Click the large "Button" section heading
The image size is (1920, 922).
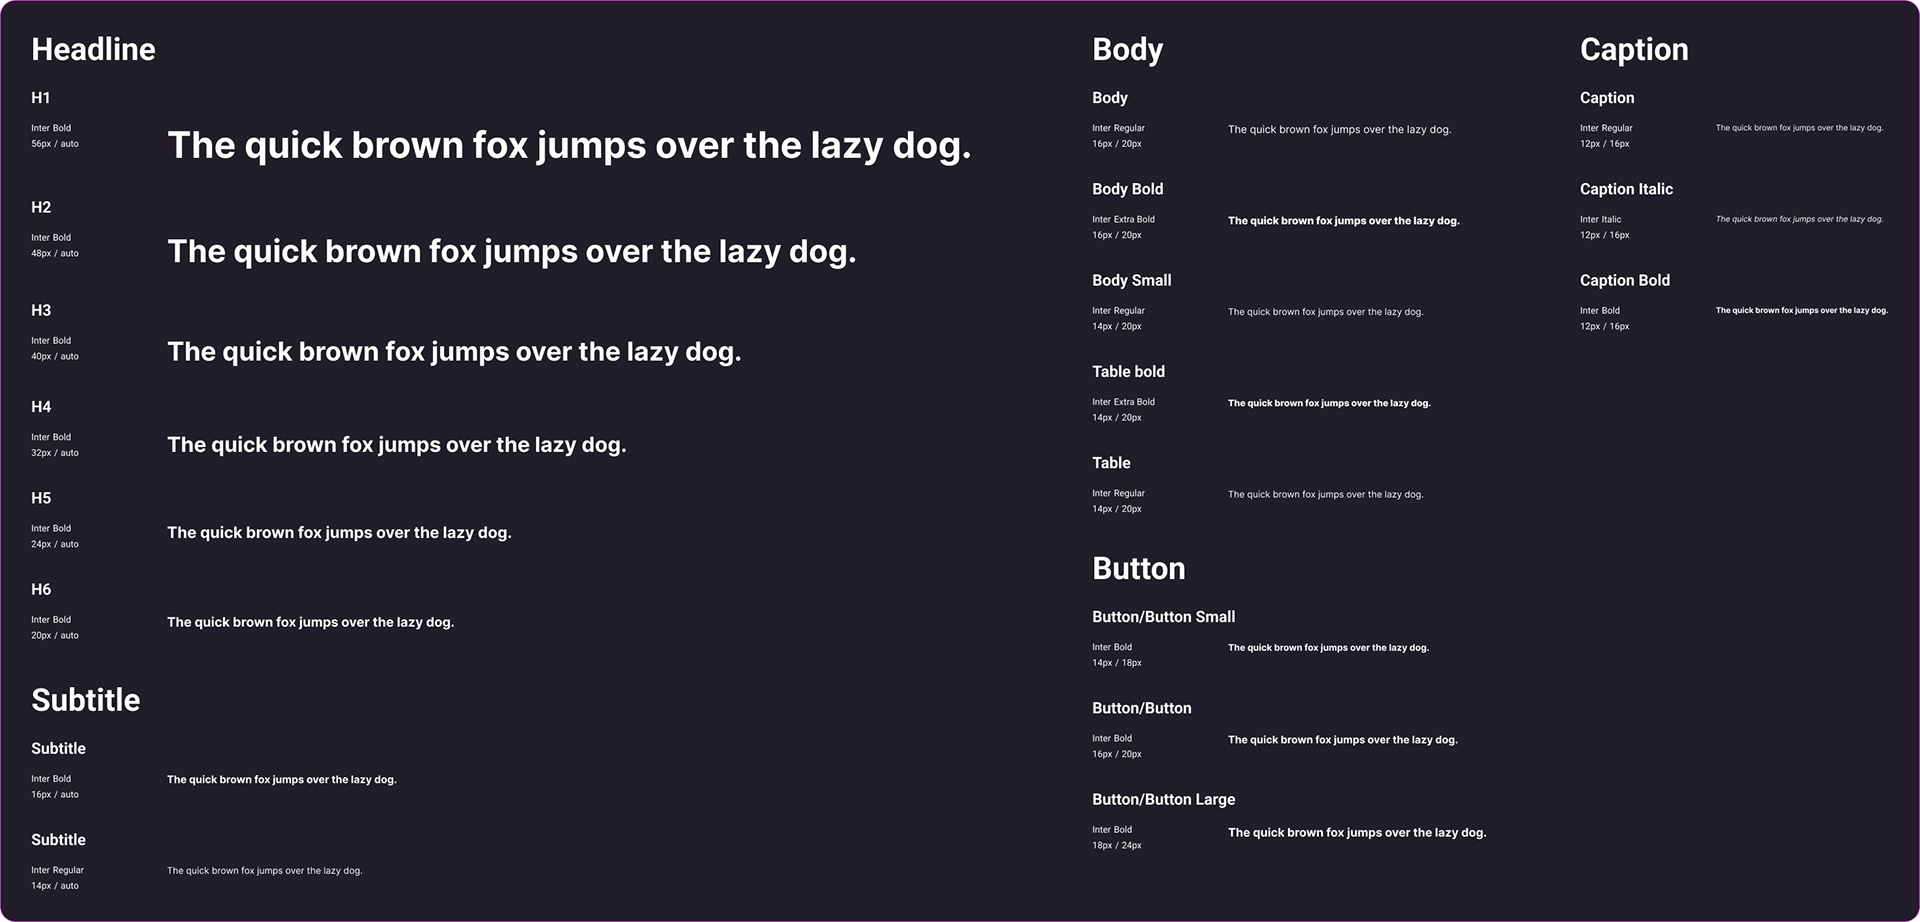[1138, 569]
